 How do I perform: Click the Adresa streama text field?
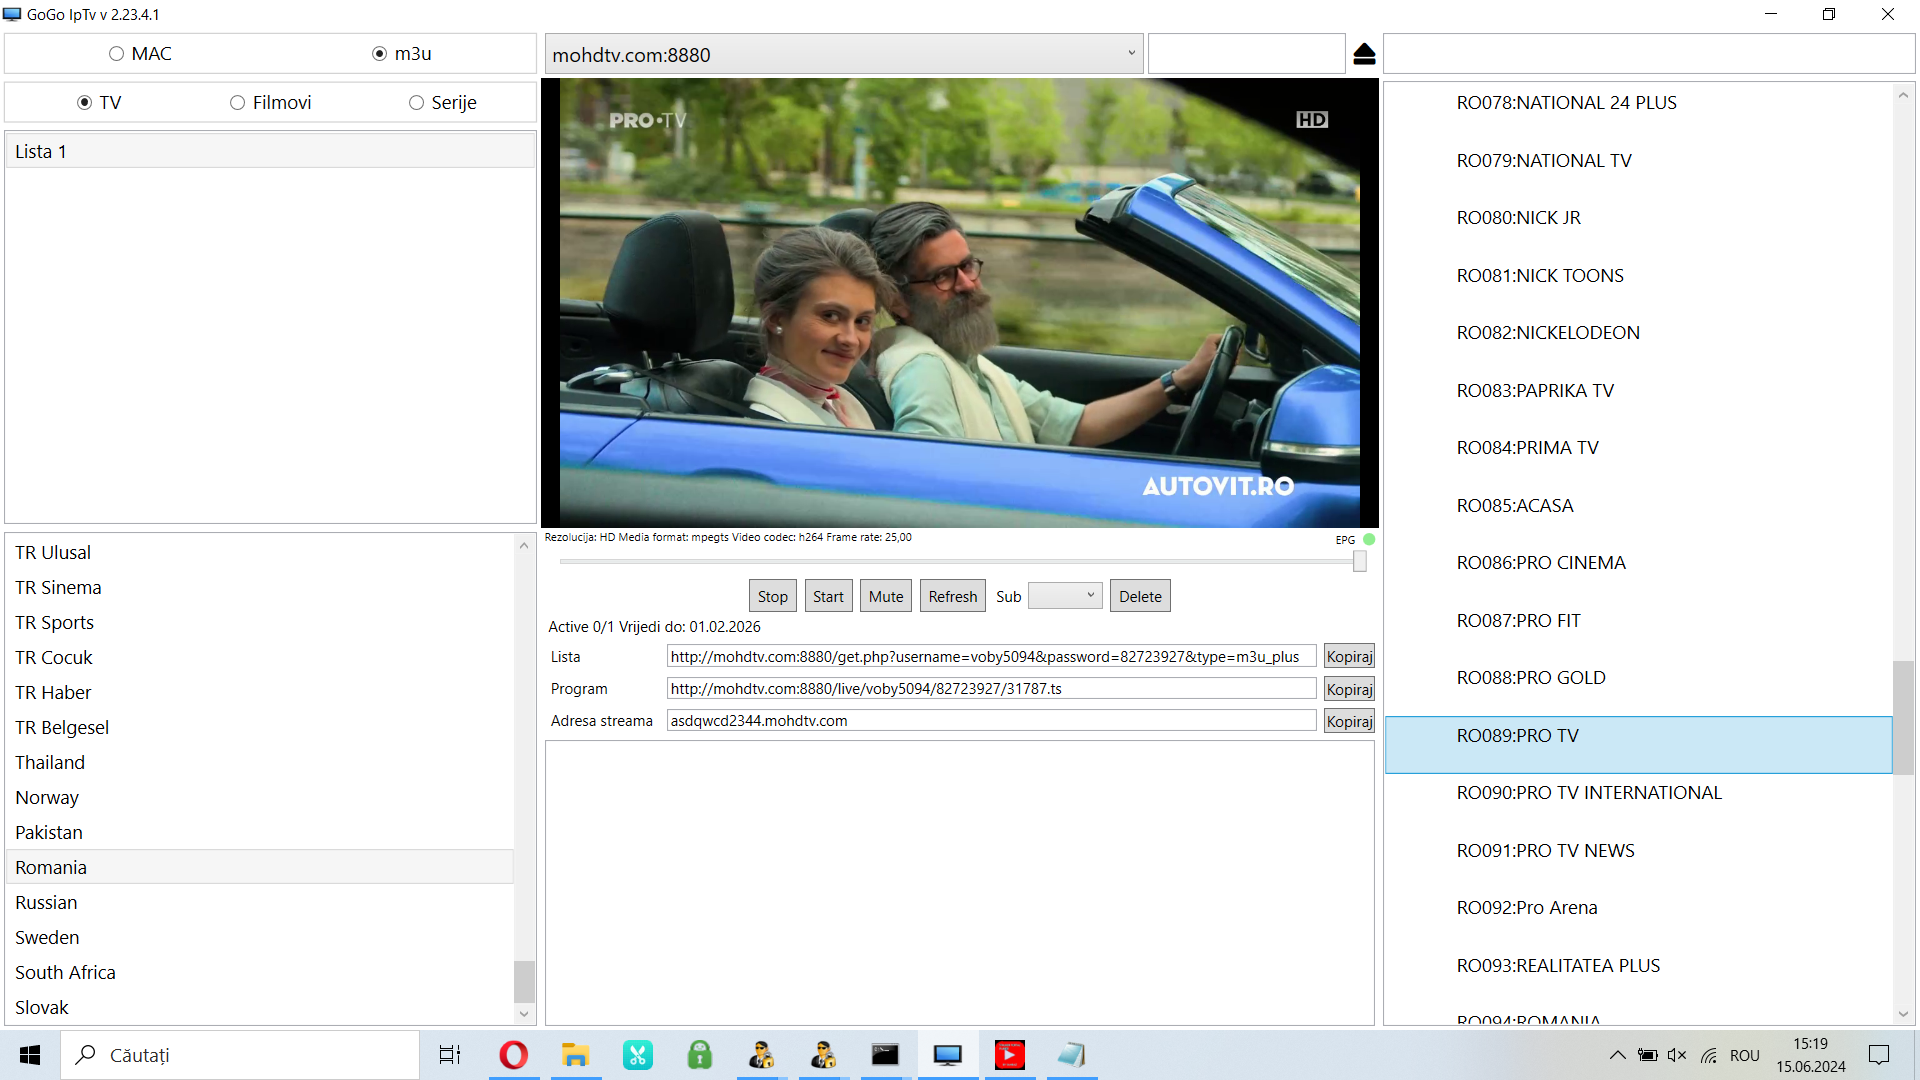[x=991, y=721]
